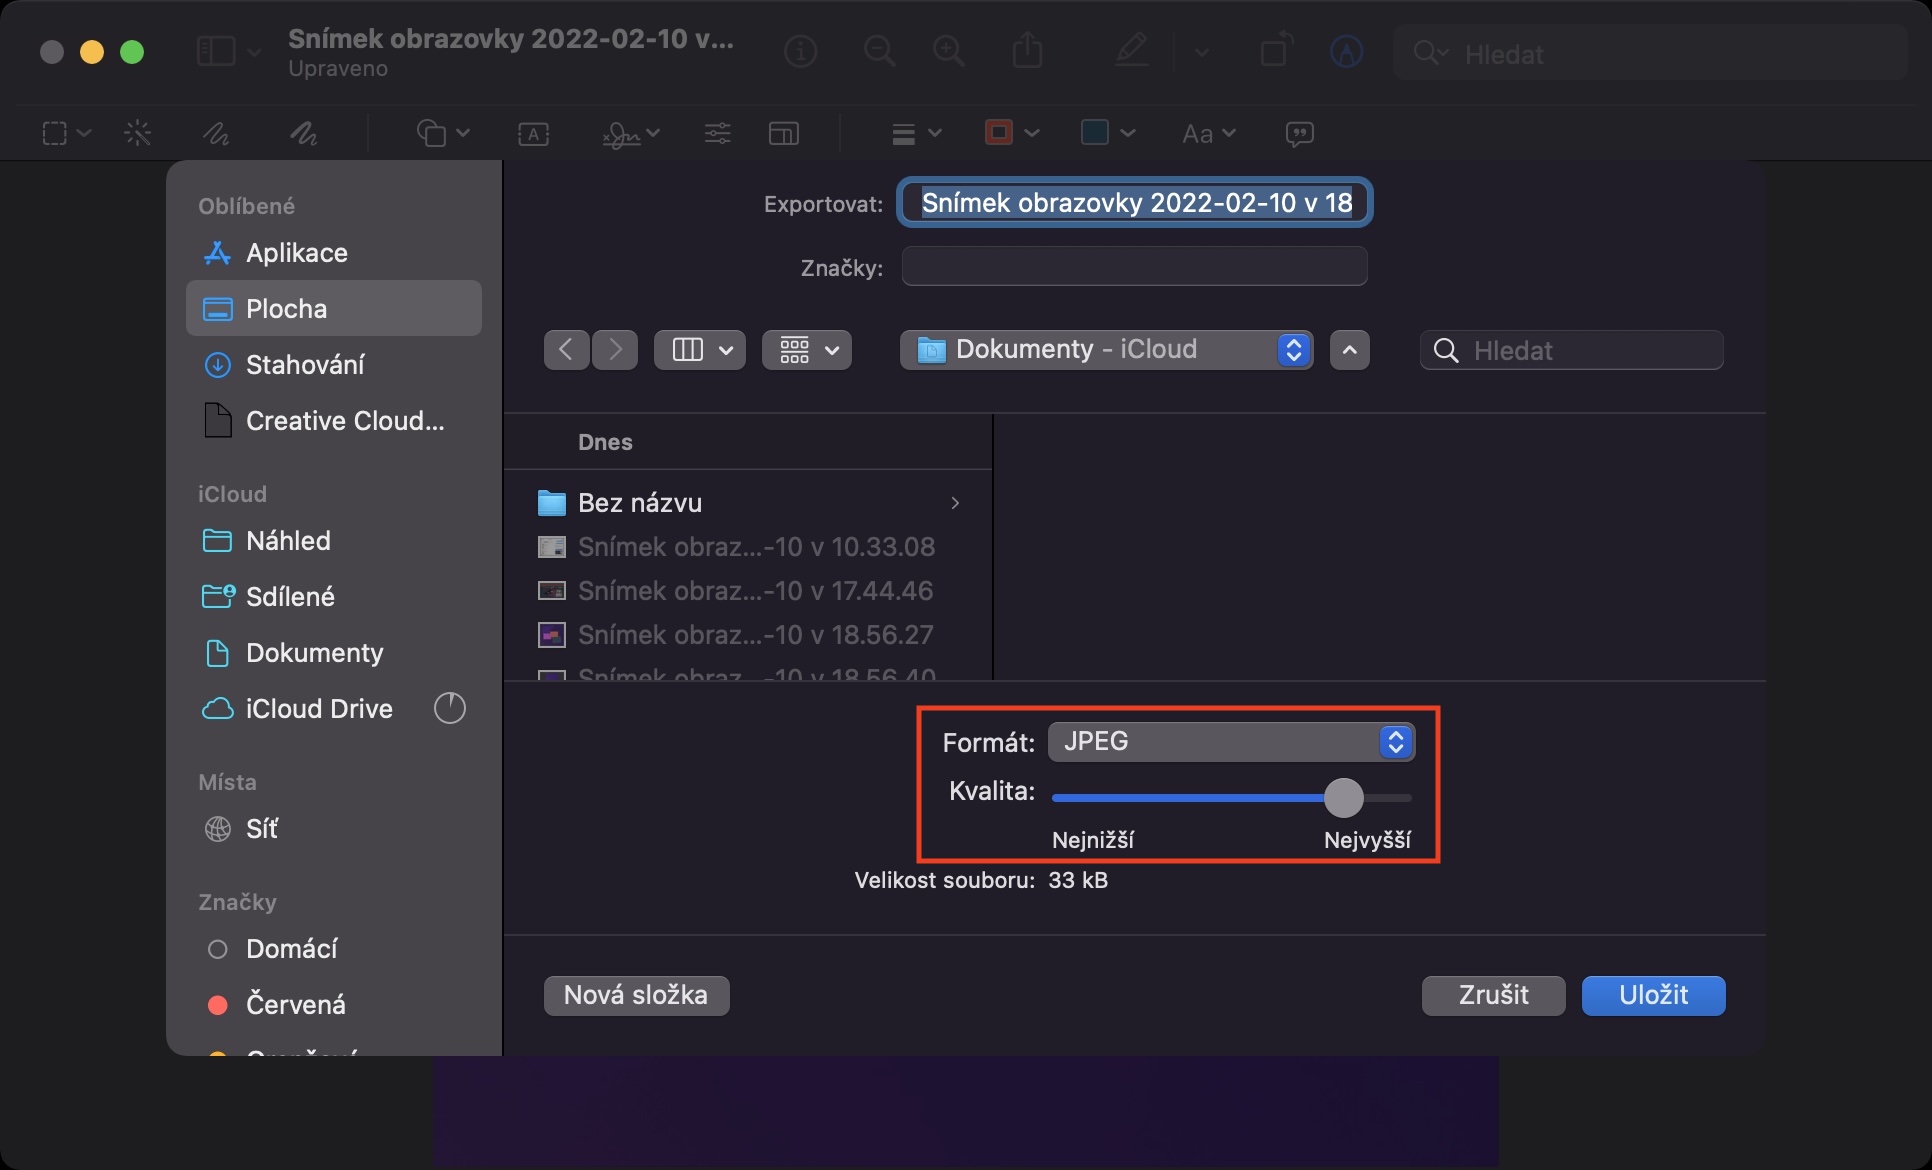The image size is (1932, 1170).
Task: Click the Rotate icon in toolbar
Action: [1275, 50]
